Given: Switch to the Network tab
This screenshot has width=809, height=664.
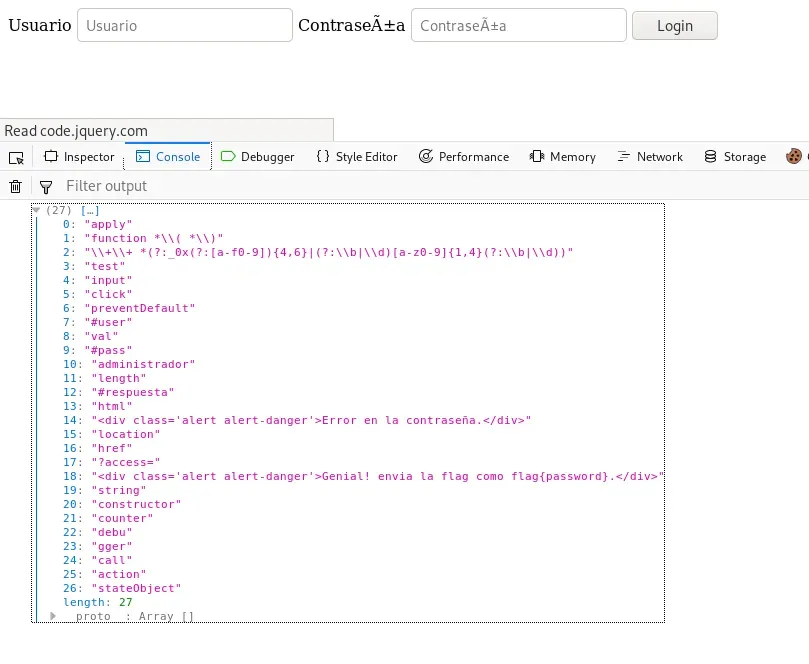Looking at the screenshot, I should [650, 157].
